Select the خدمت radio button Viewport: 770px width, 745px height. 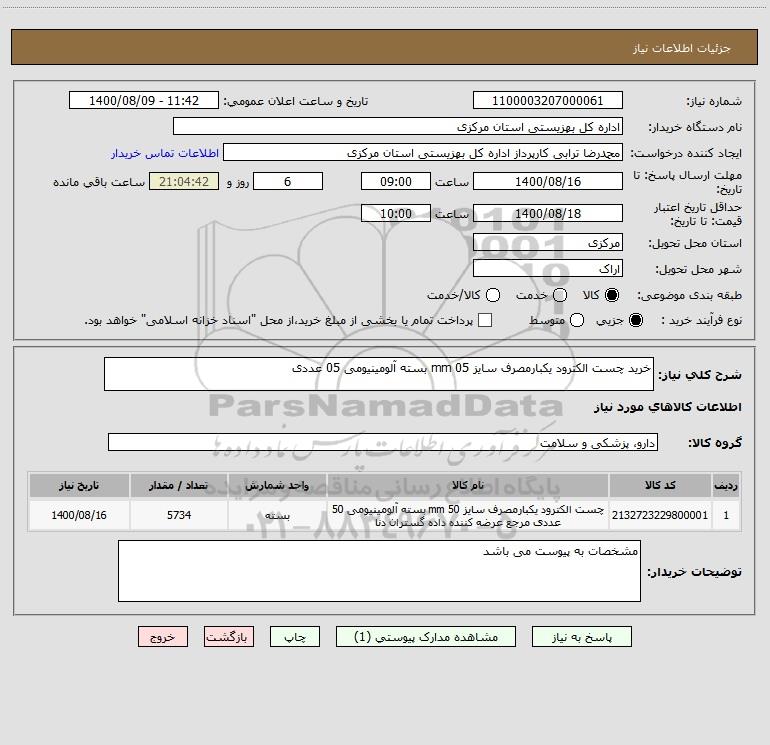(x=560, y=295)
